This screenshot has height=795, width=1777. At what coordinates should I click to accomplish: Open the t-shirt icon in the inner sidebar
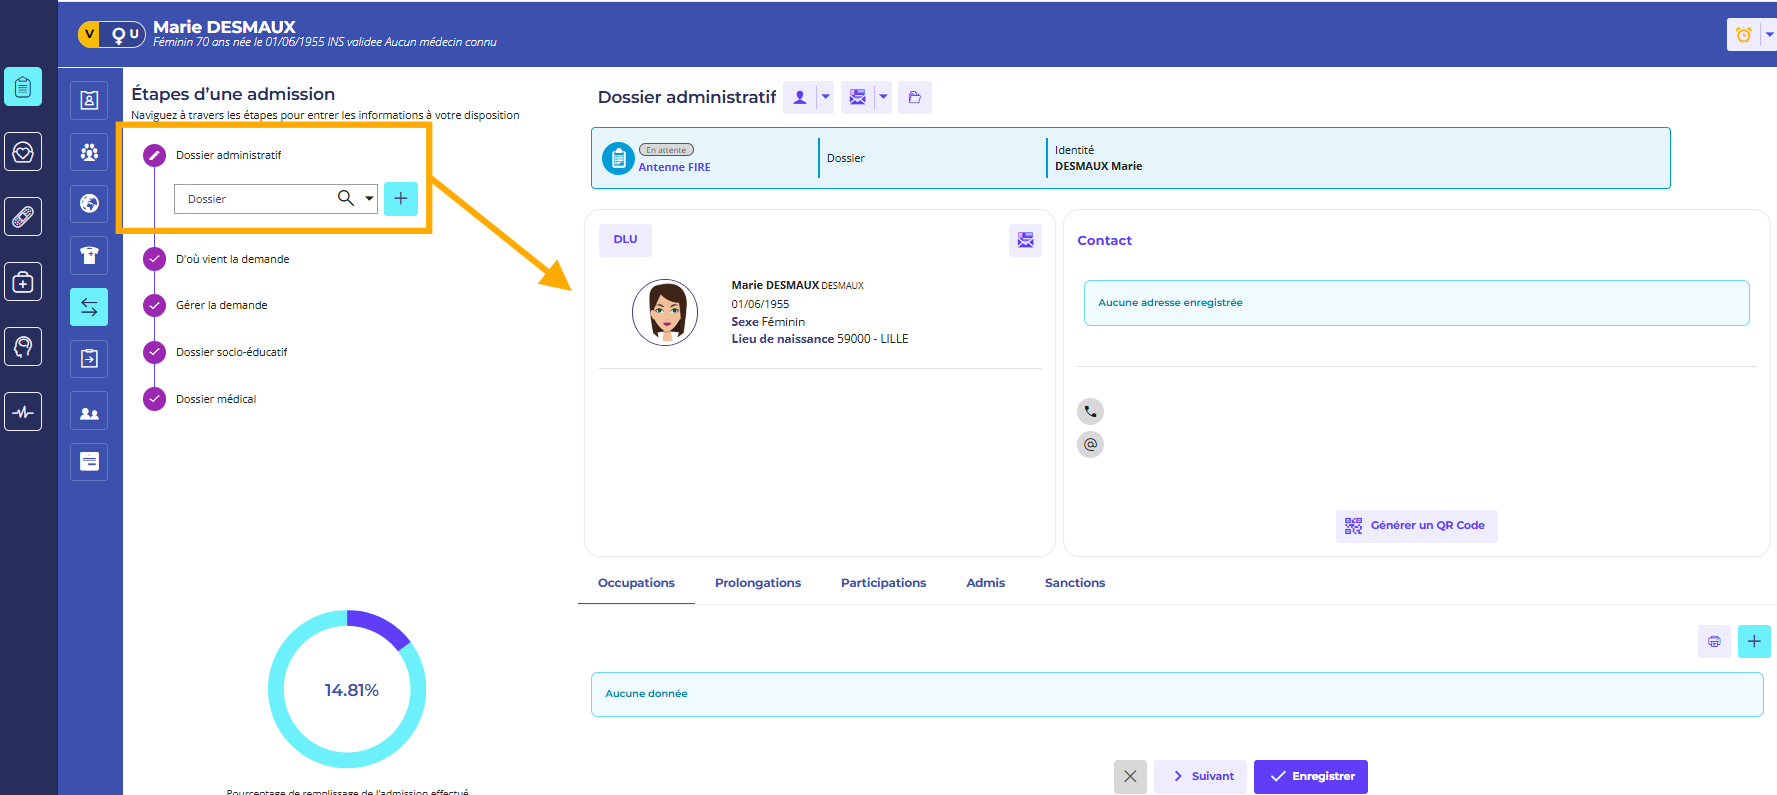[x=89, y=256]
